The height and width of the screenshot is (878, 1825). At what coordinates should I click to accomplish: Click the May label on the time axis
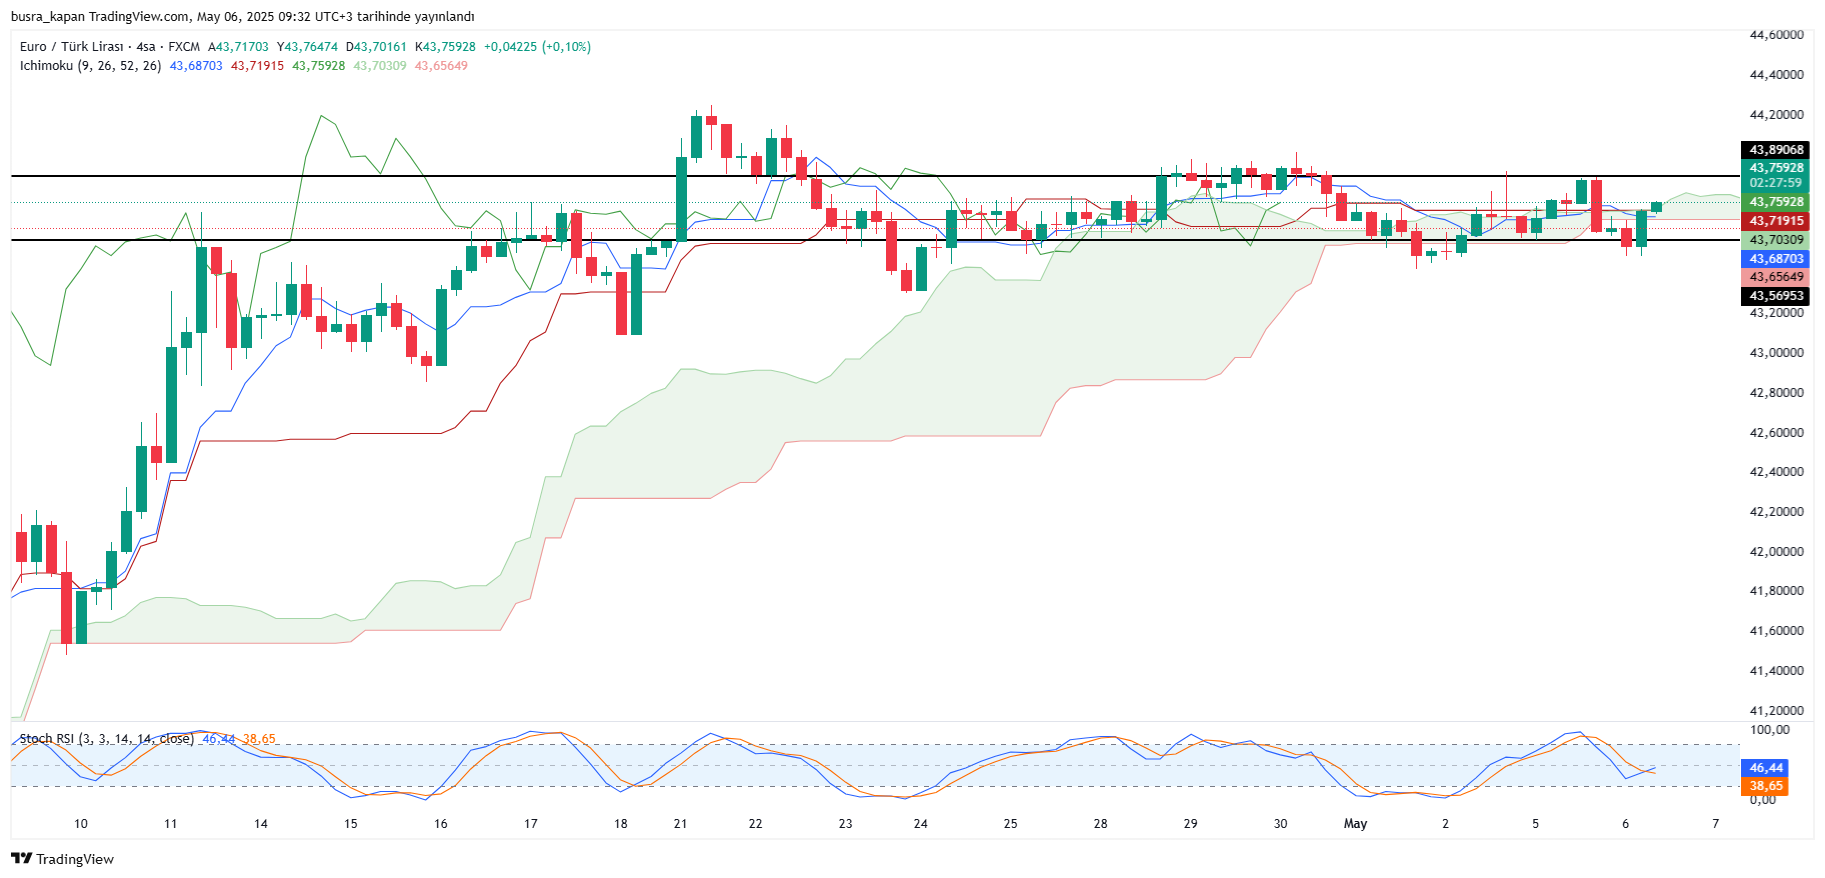pos(1355,824)
